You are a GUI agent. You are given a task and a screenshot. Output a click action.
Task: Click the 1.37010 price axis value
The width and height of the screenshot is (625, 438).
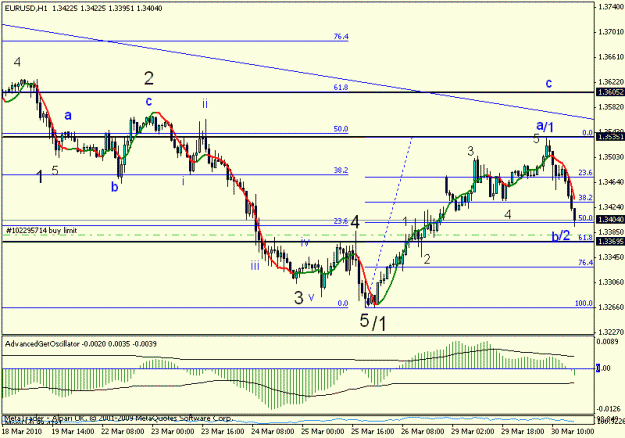point(611,32)
